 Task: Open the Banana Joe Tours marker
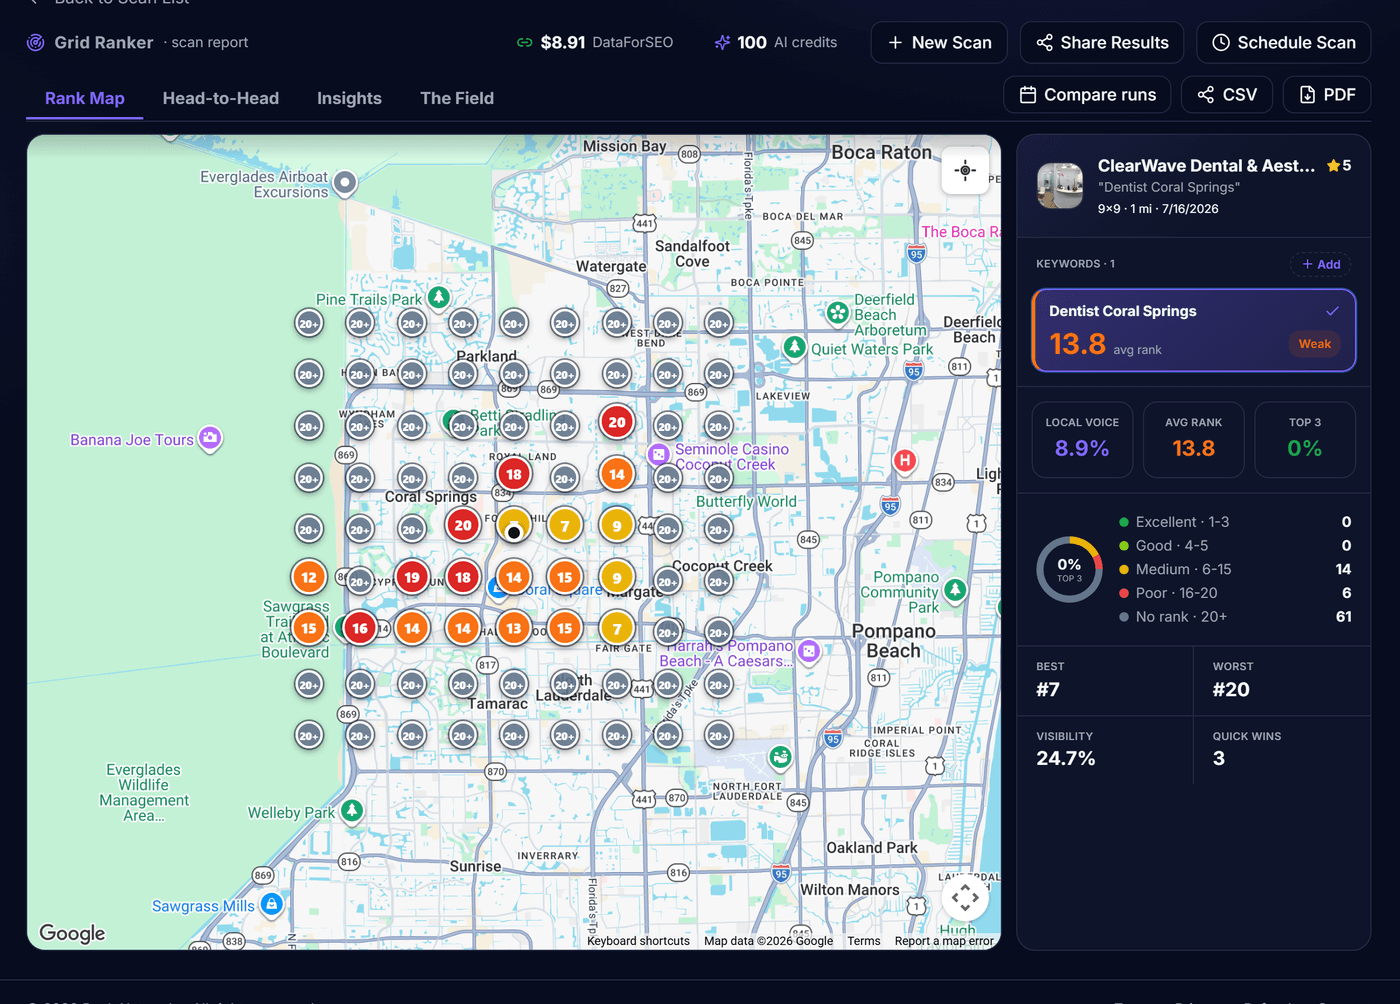coord(210,438)
